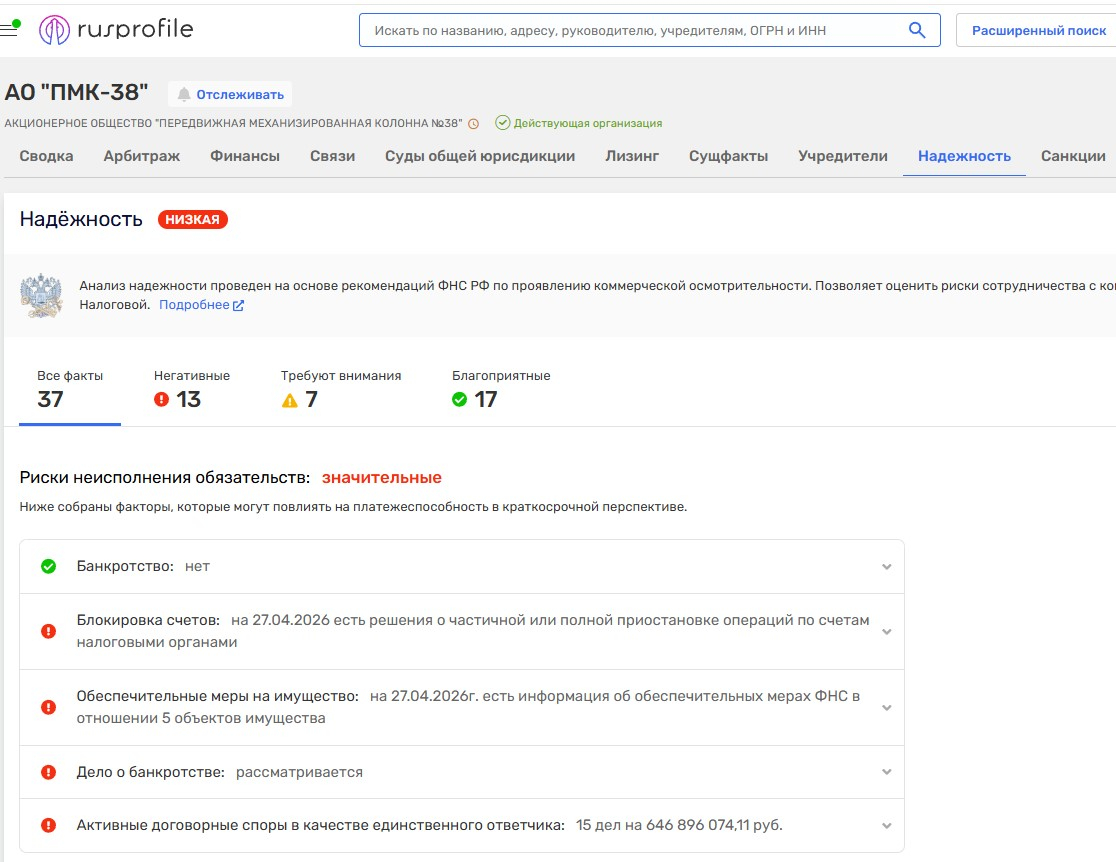This screenshot has height=862, width=1116.
Task: Click the red warning icon beside Блокировка счетов
Action: point(48,631)
